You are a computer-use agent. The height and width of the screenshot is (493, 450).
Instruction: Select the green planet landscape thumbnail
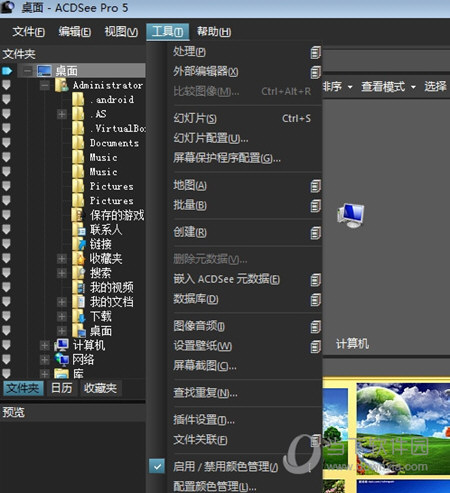tap(403, 429)
